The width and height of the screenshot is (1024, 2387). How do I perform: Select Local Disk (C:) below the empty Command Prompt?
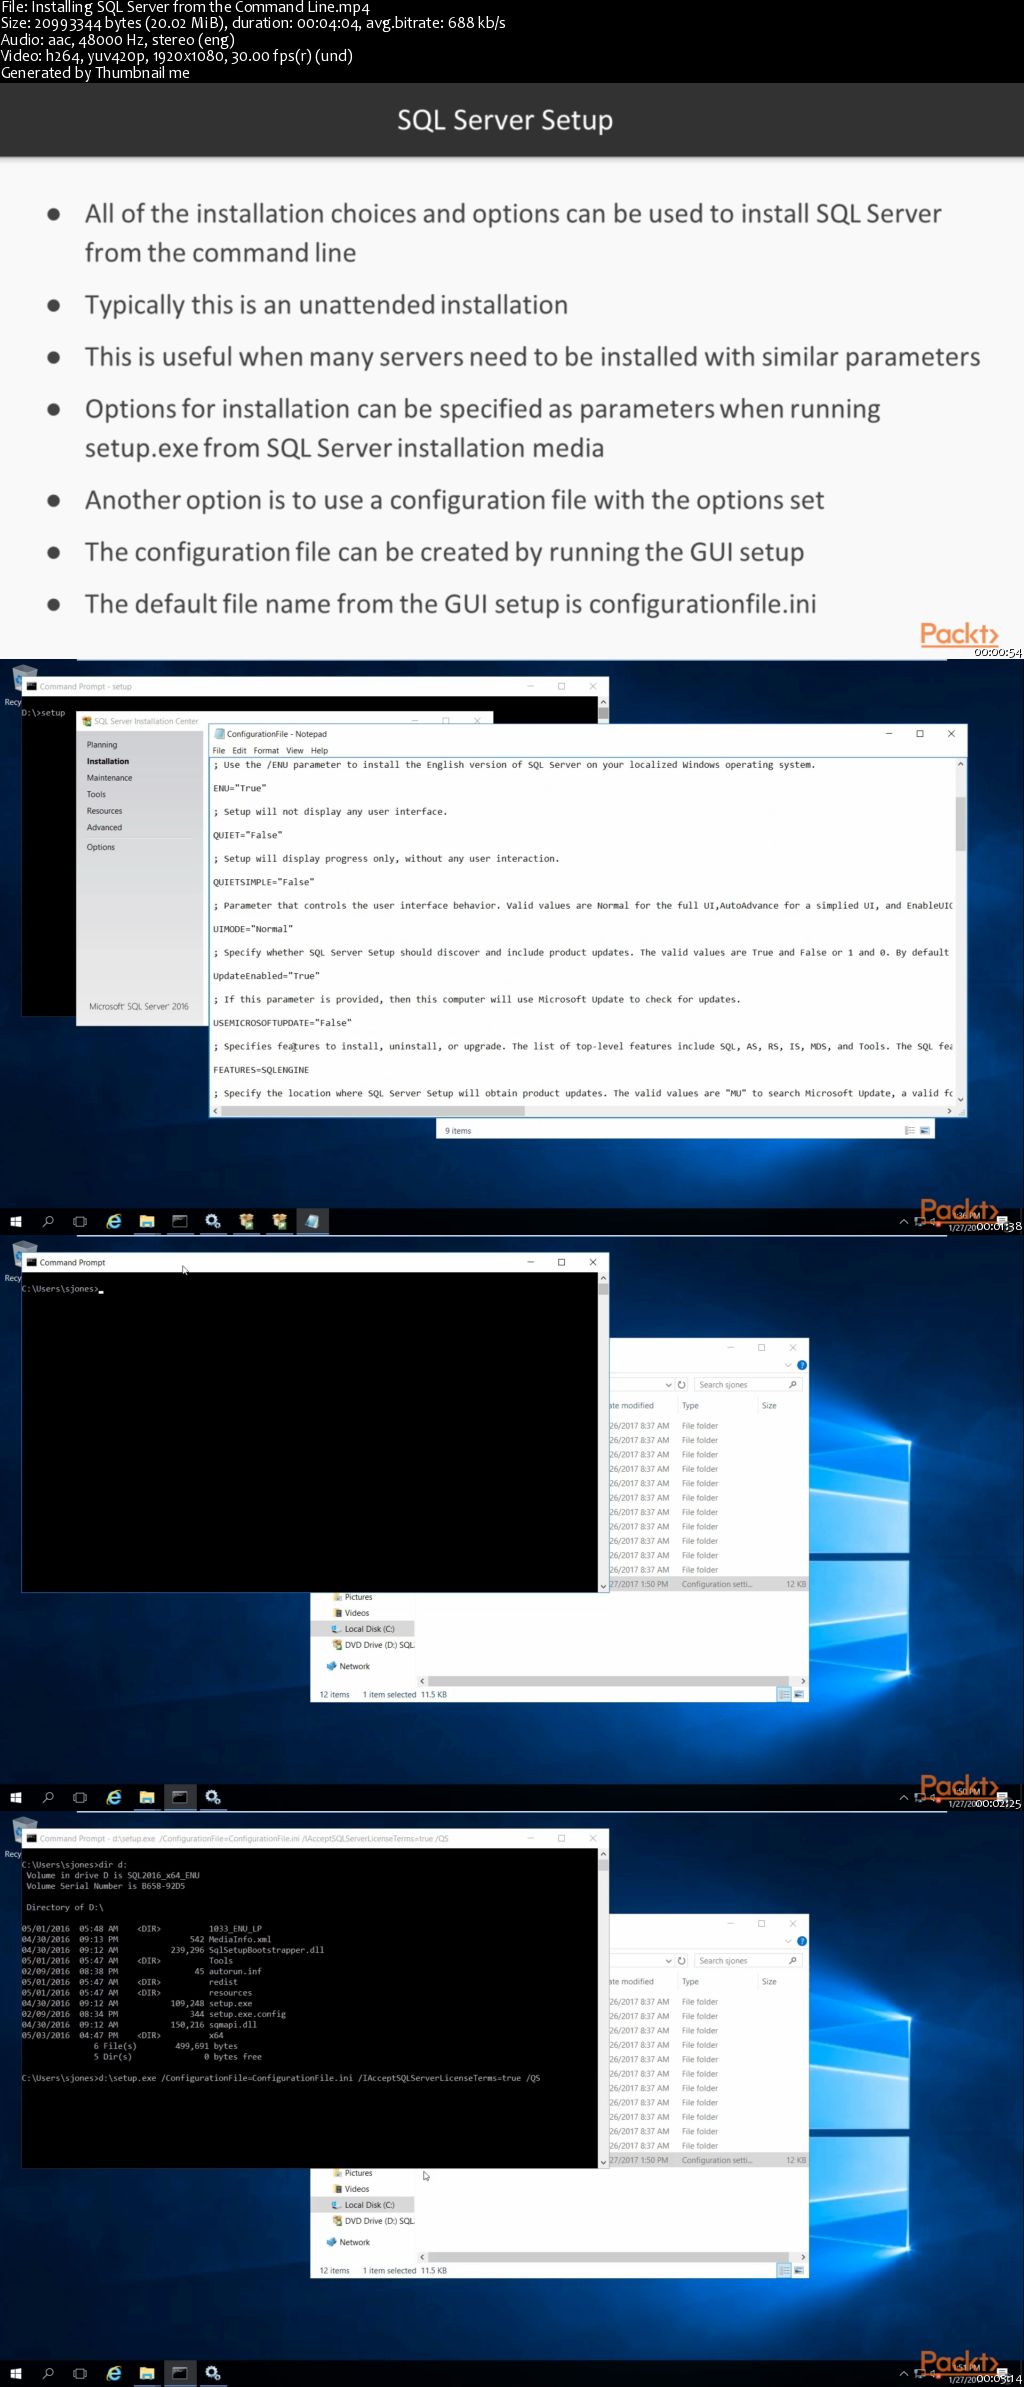(369, 1629)
